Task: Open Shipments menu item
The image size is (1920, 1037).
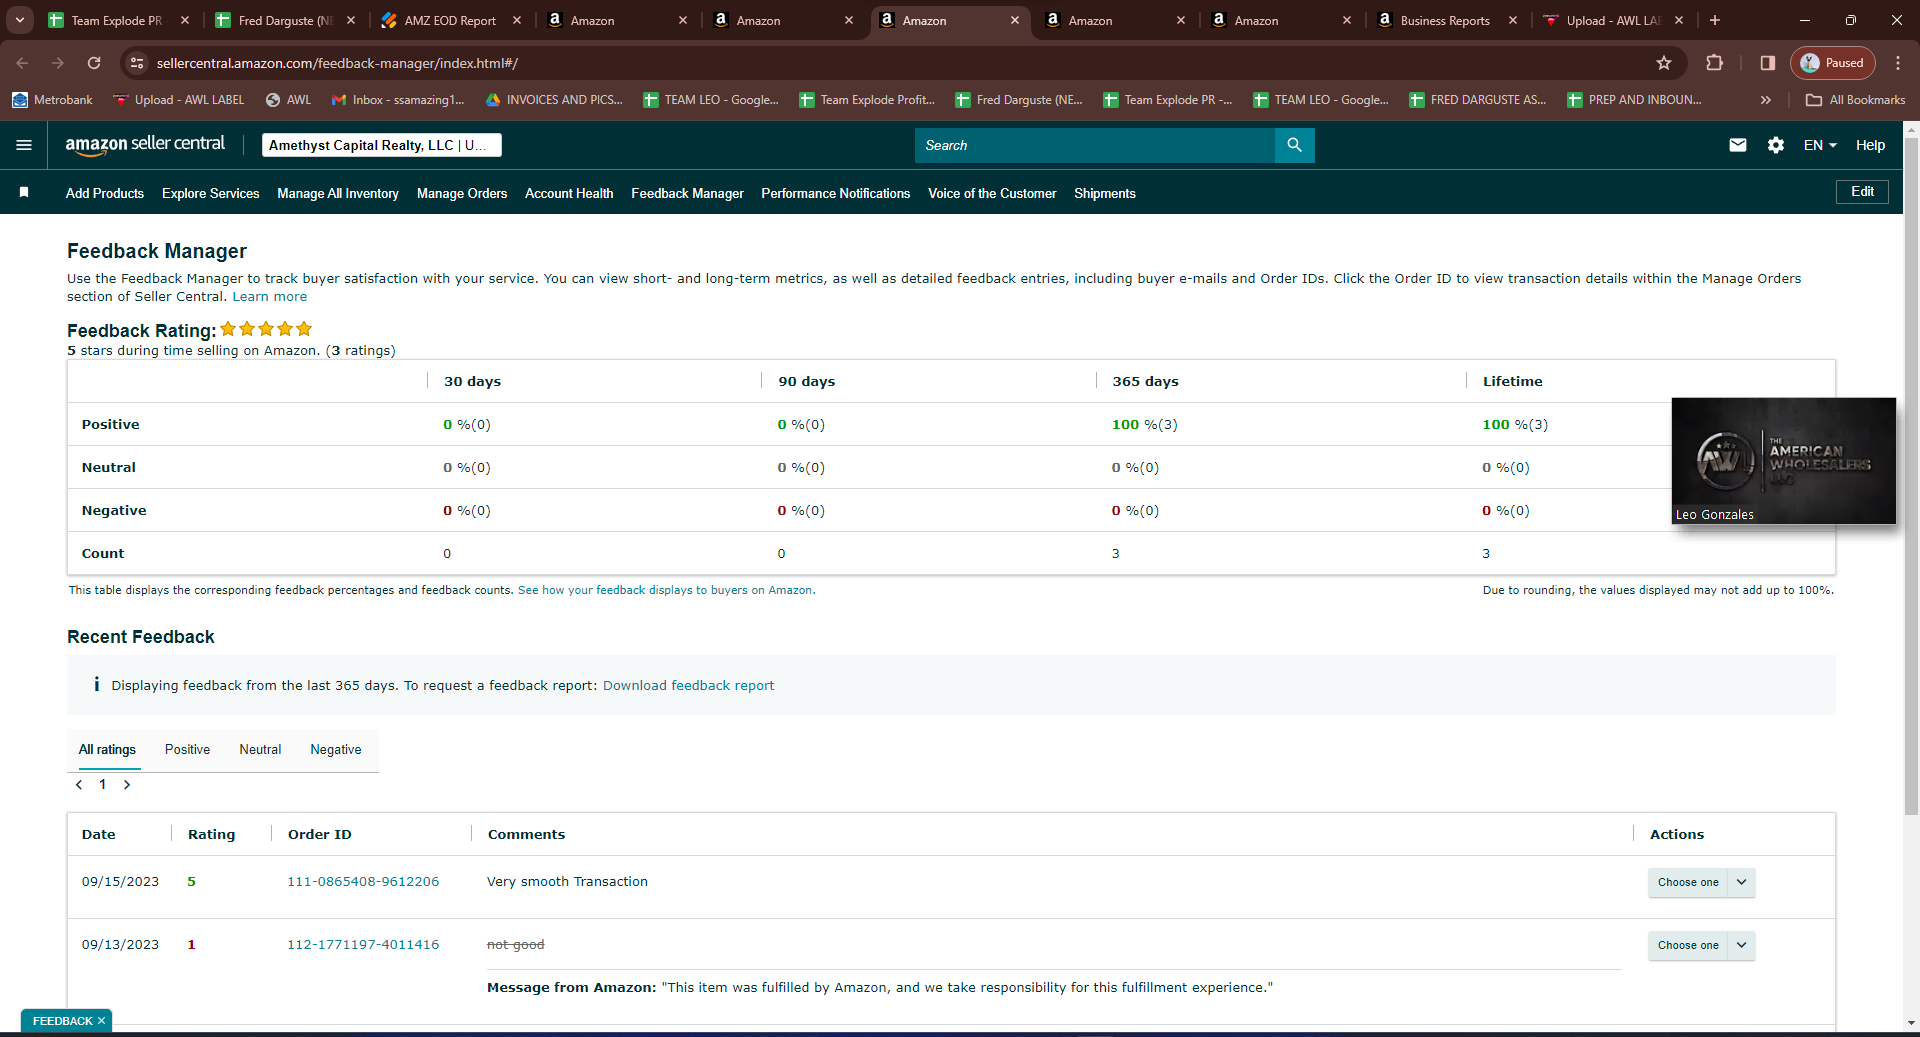Action: pyautogui.click(x=1105, y=193)
